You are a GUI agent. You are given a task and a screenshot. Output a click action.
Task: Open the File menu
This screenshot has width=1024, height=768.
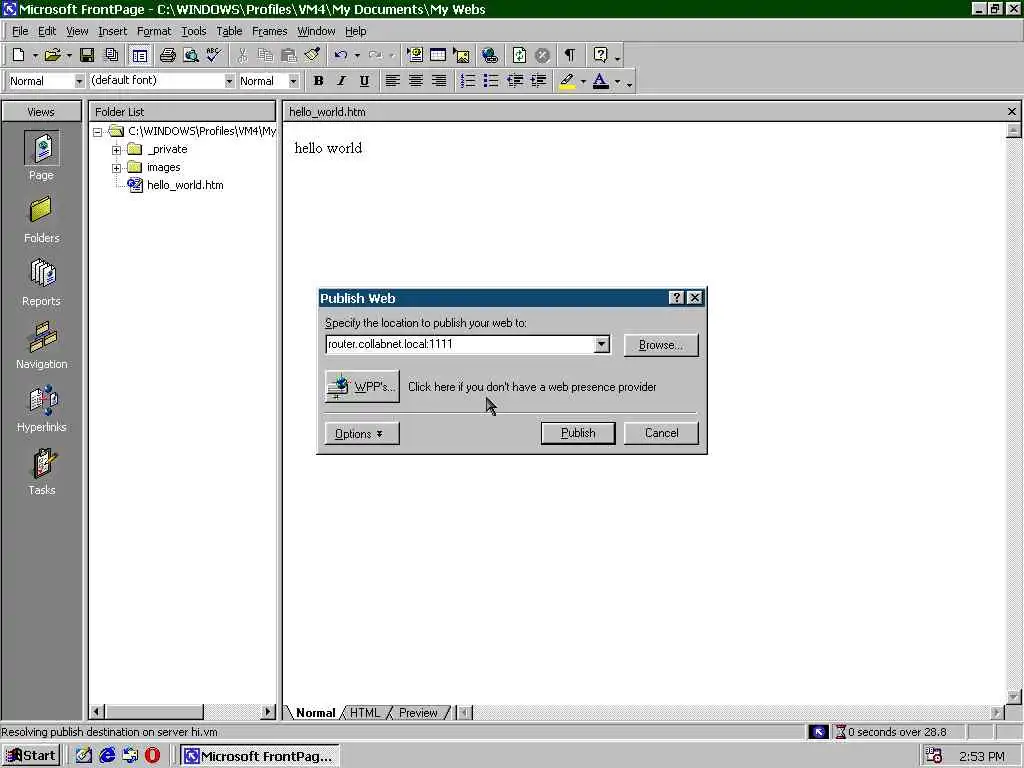[x=20, y=31]
